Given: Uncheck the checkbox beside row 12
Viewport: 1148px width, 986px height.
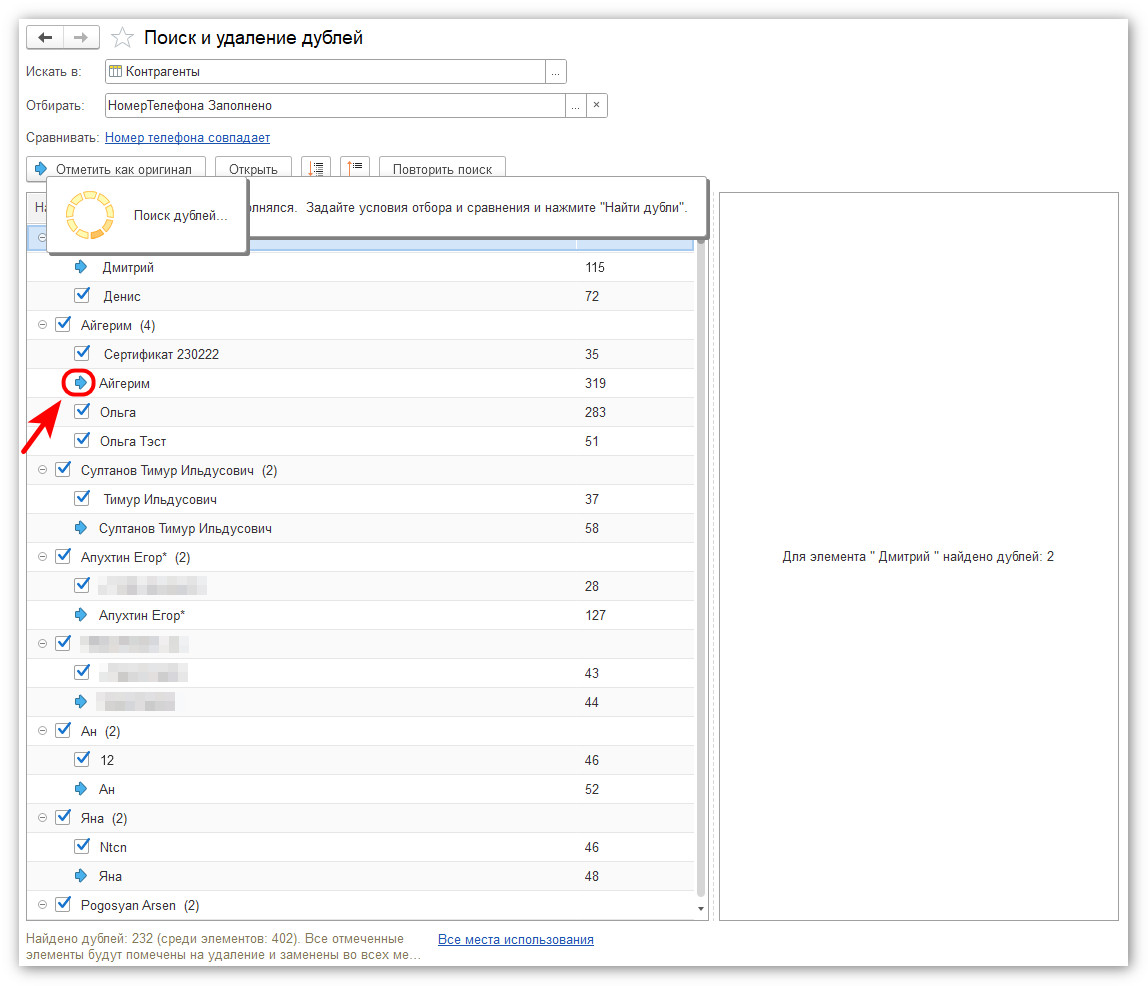Looking at the screenshot, I should [82, 759].
